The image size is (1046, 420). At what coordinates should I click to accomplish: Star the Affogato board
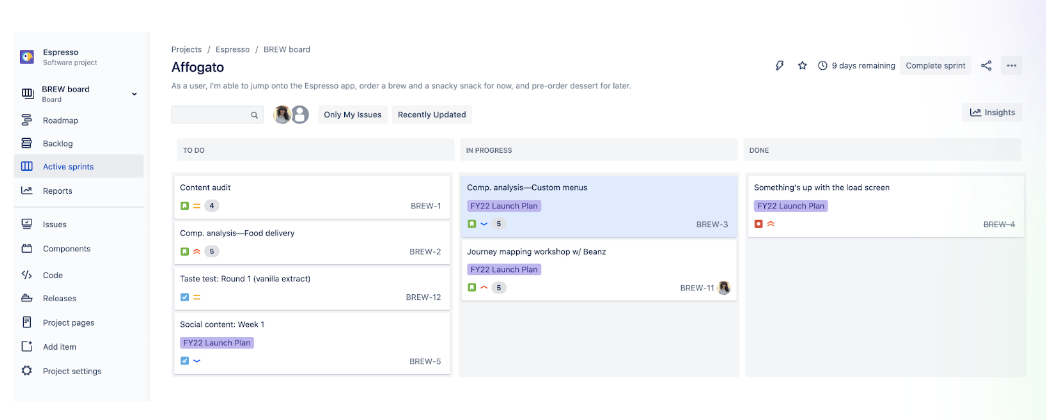802,66
